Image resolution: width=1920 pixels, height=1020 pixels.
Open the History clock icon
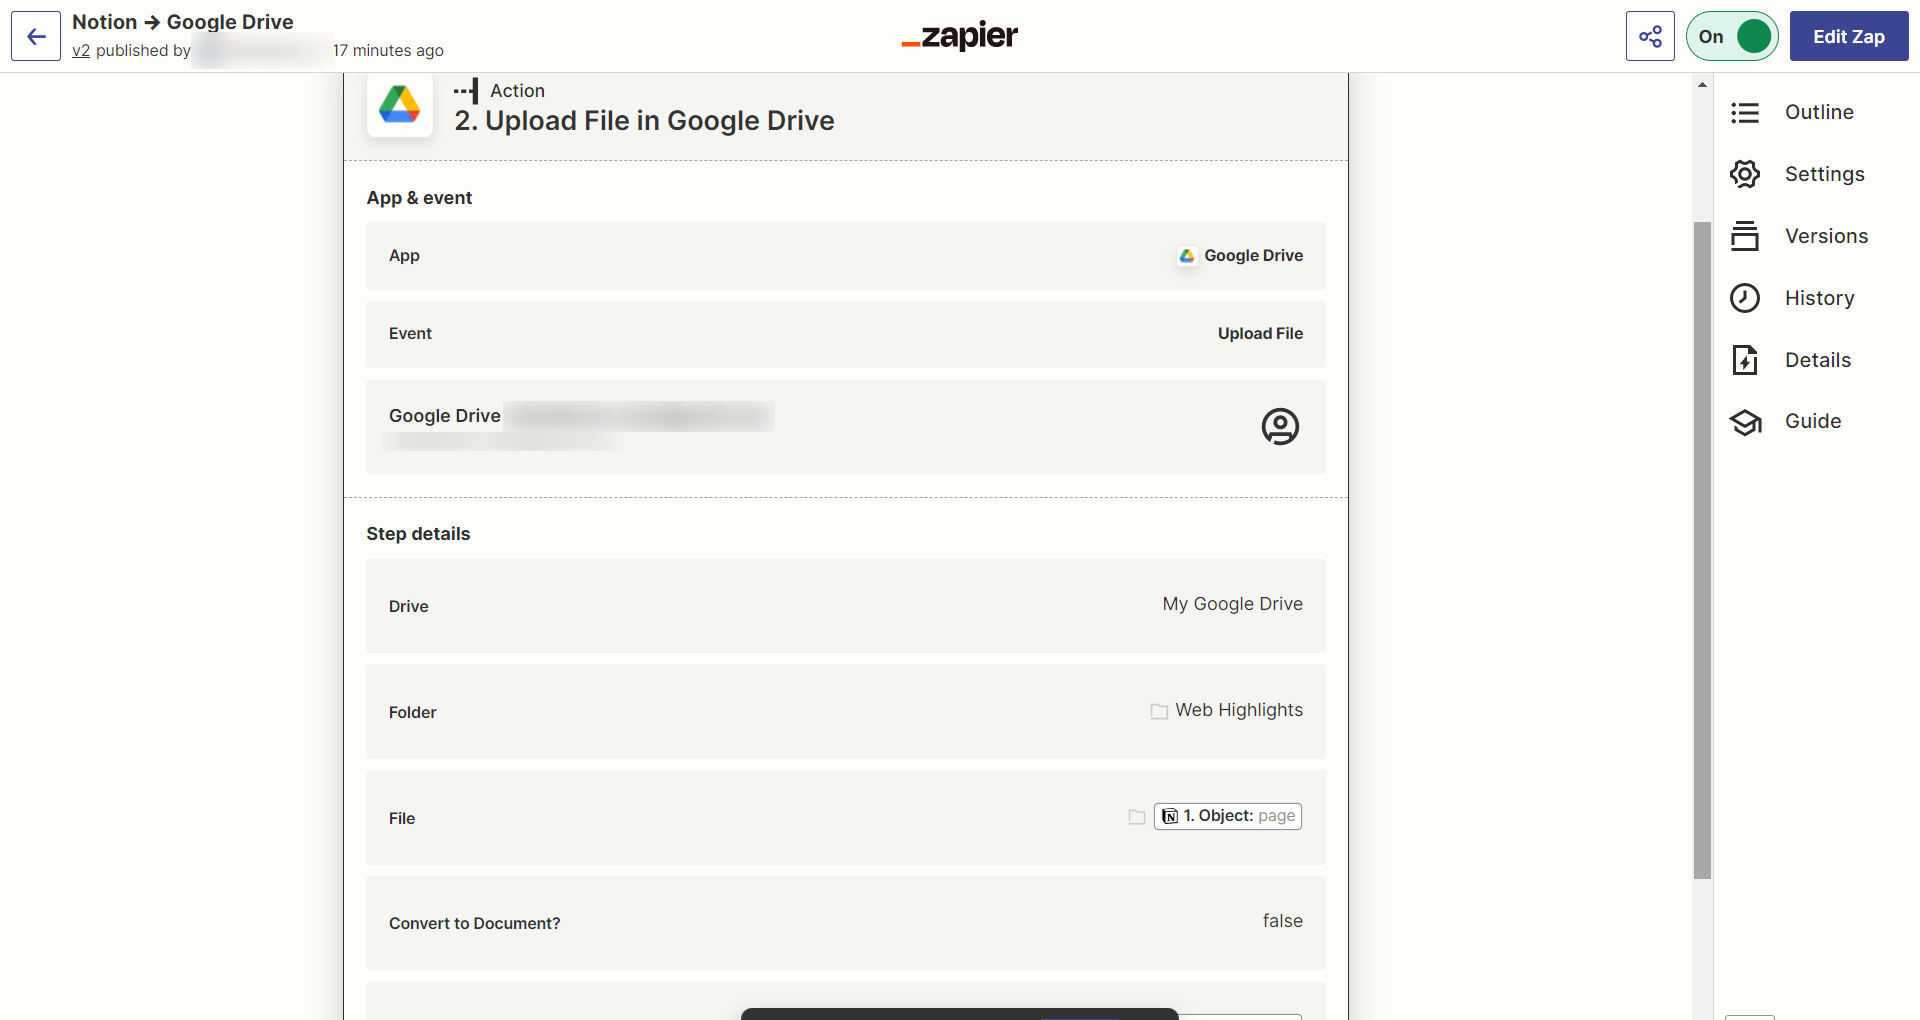1745,298
